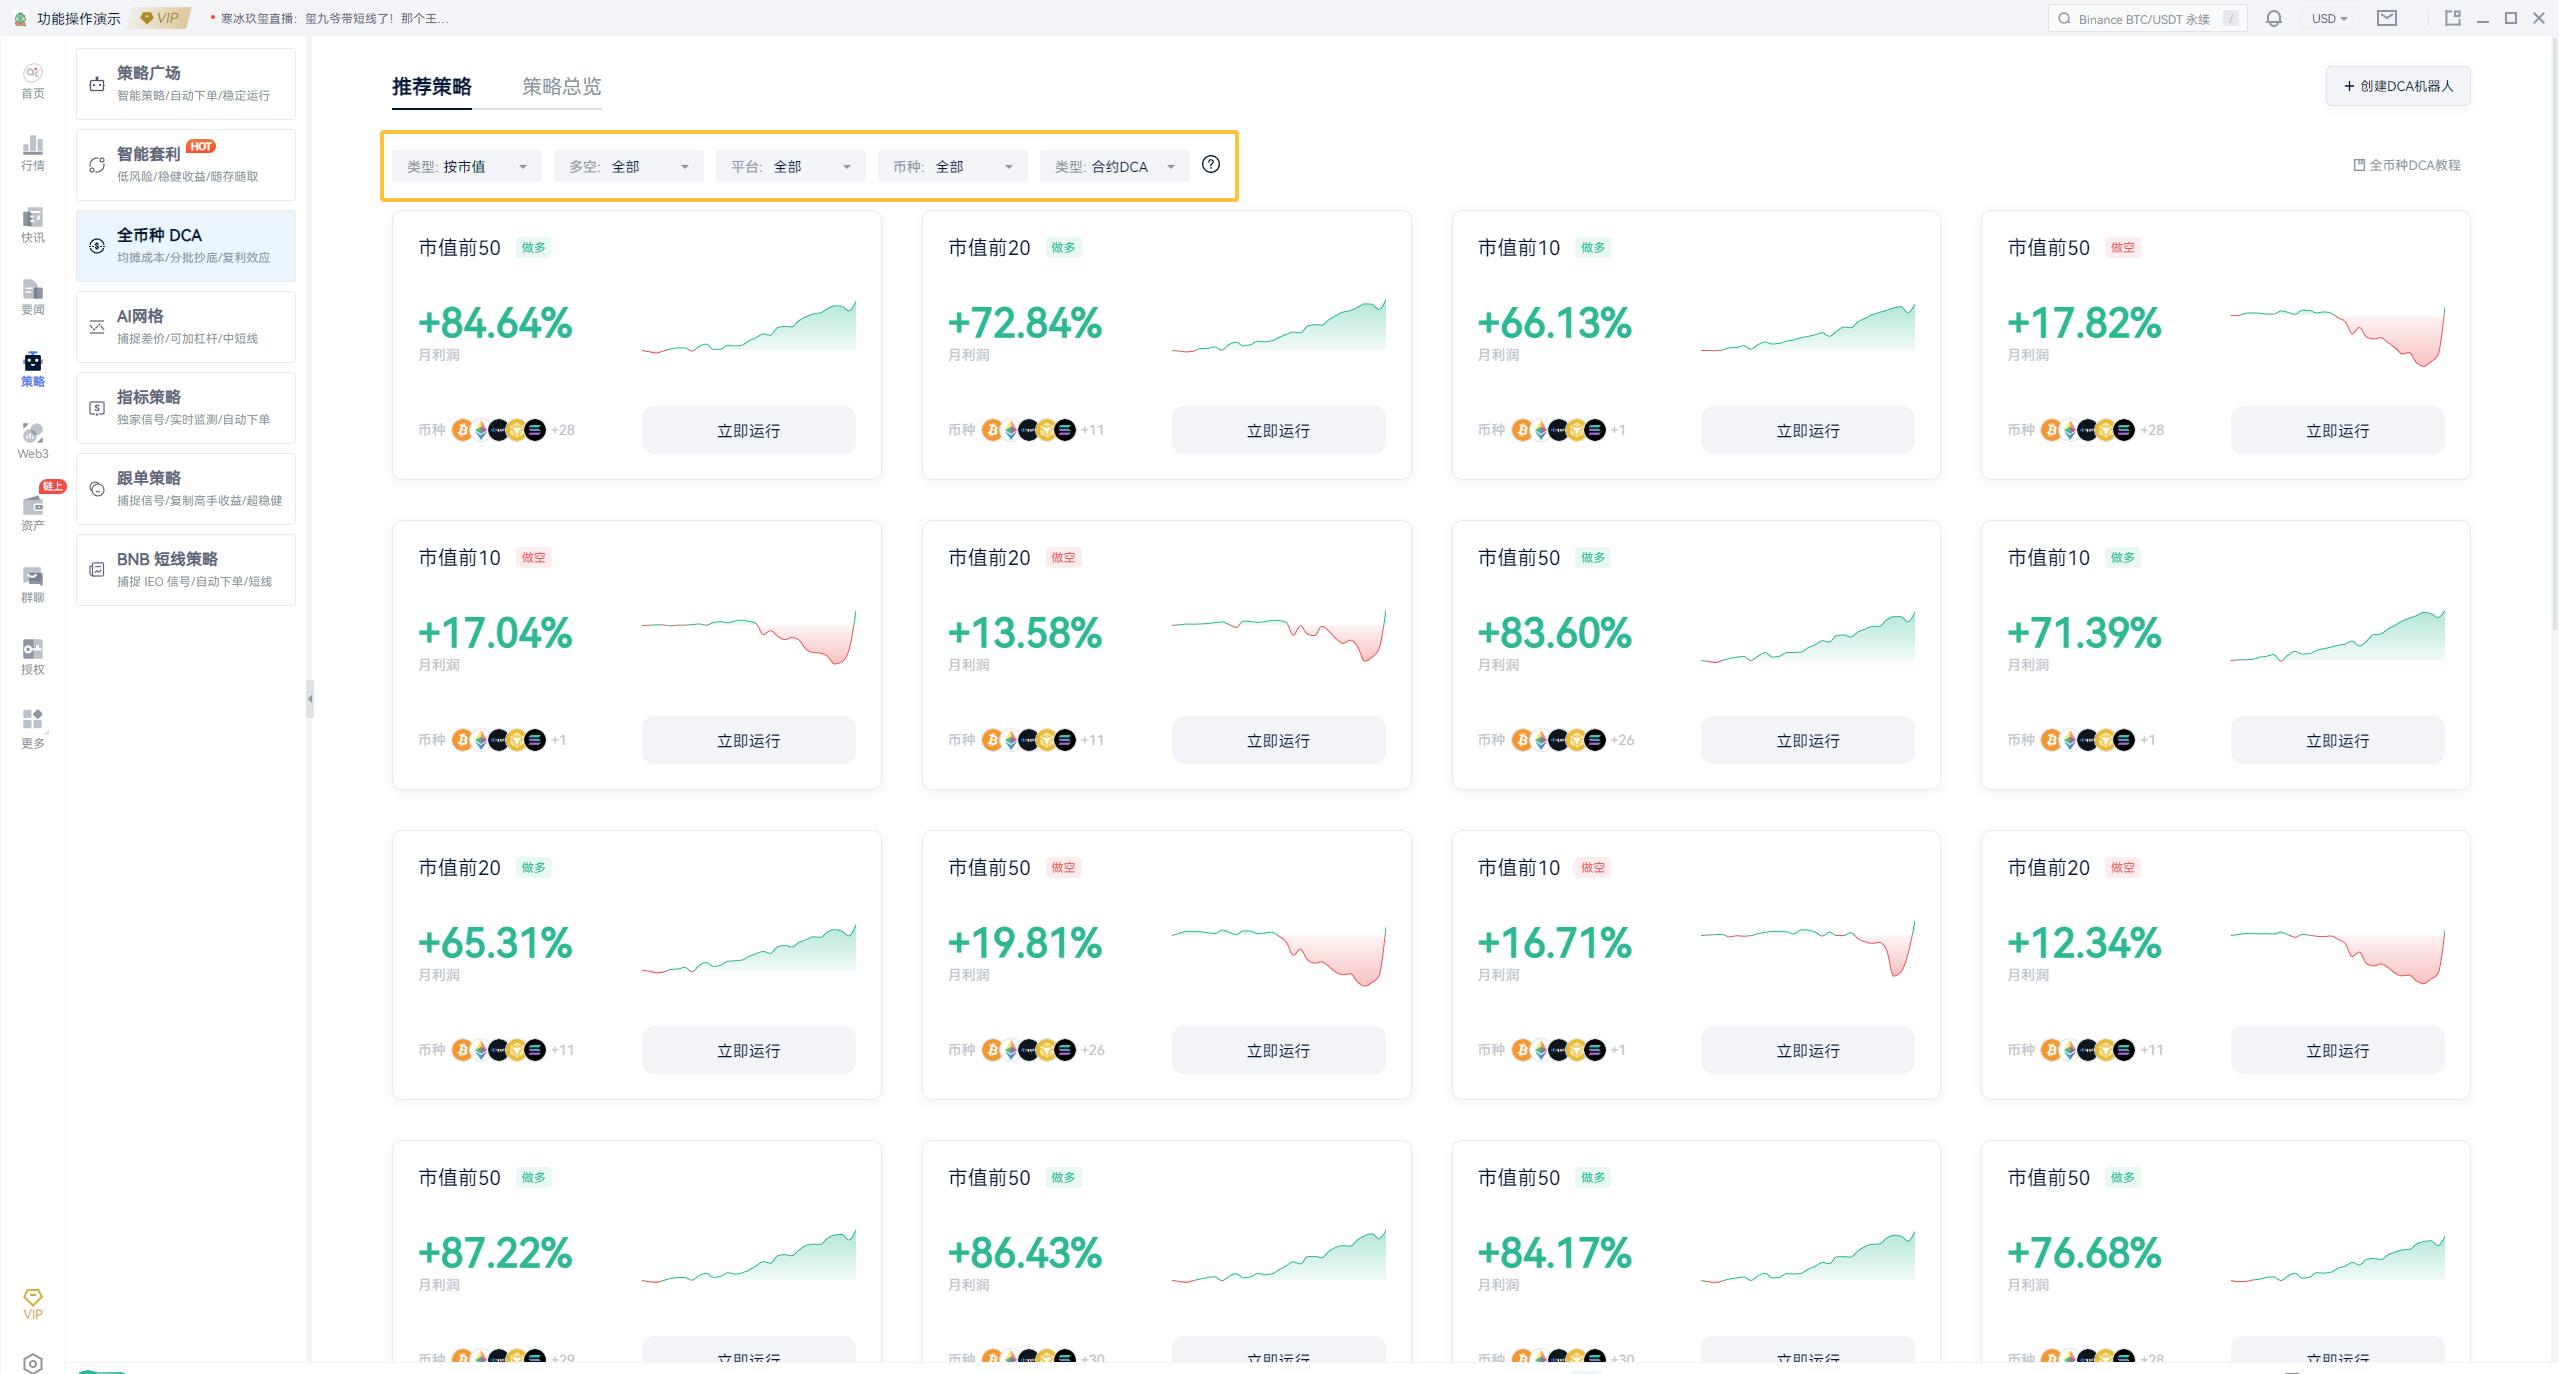Open the settings hexagon icon
This screenshot has width=2559, height=1374.
pos(32,1362)
